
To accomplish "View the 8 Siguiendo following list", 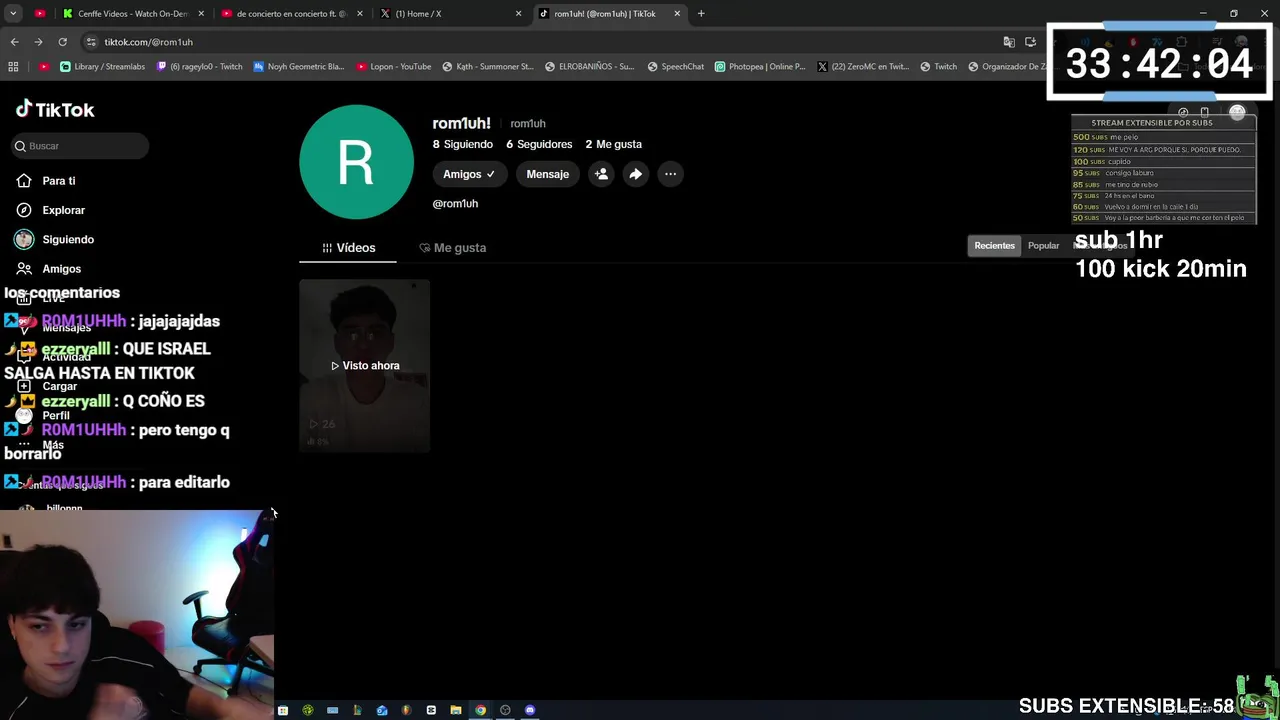I will click(462, 144).
